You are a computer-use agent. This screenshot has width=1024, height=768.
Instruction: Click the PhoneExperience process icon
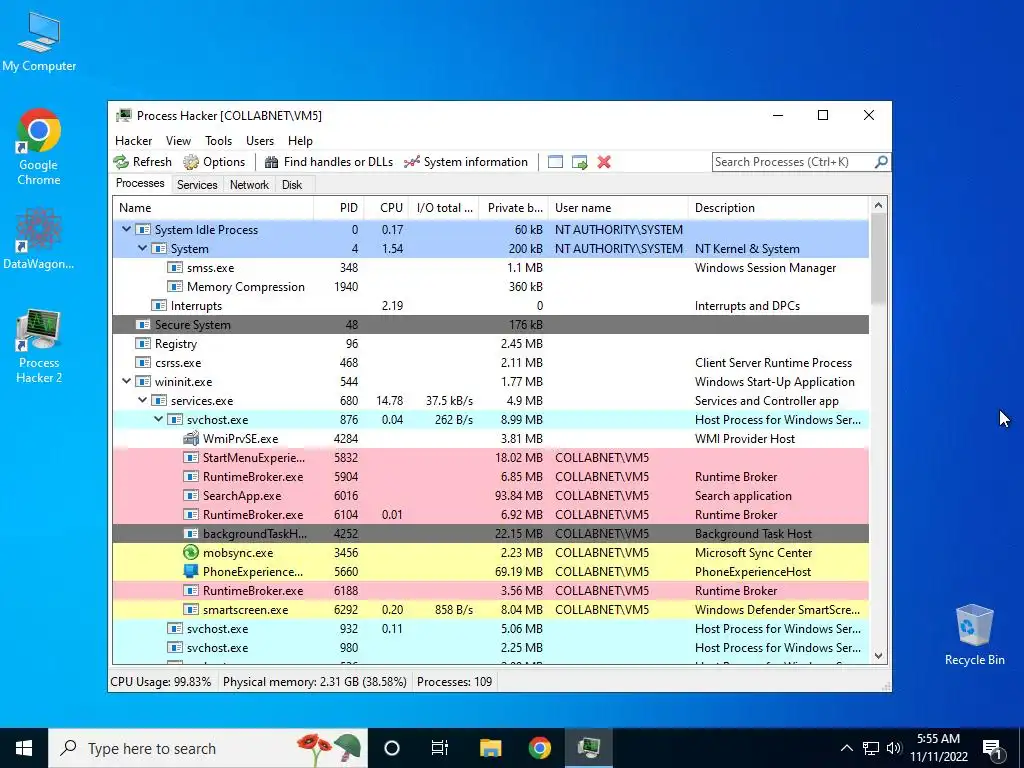[191, 571]
